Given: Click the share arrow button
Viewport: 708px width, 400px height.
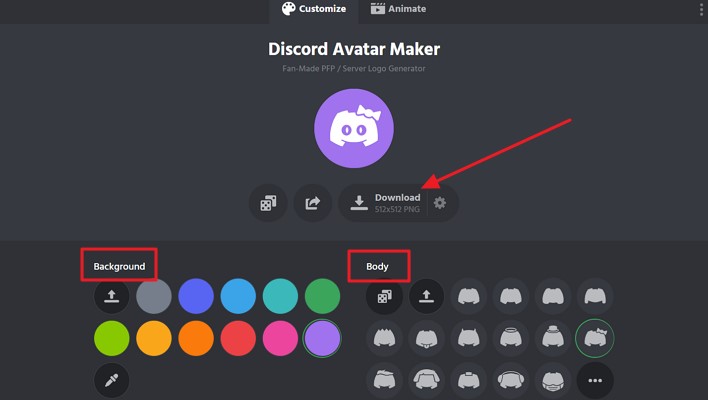Looking at the screenshot, I should click(312, 203).
